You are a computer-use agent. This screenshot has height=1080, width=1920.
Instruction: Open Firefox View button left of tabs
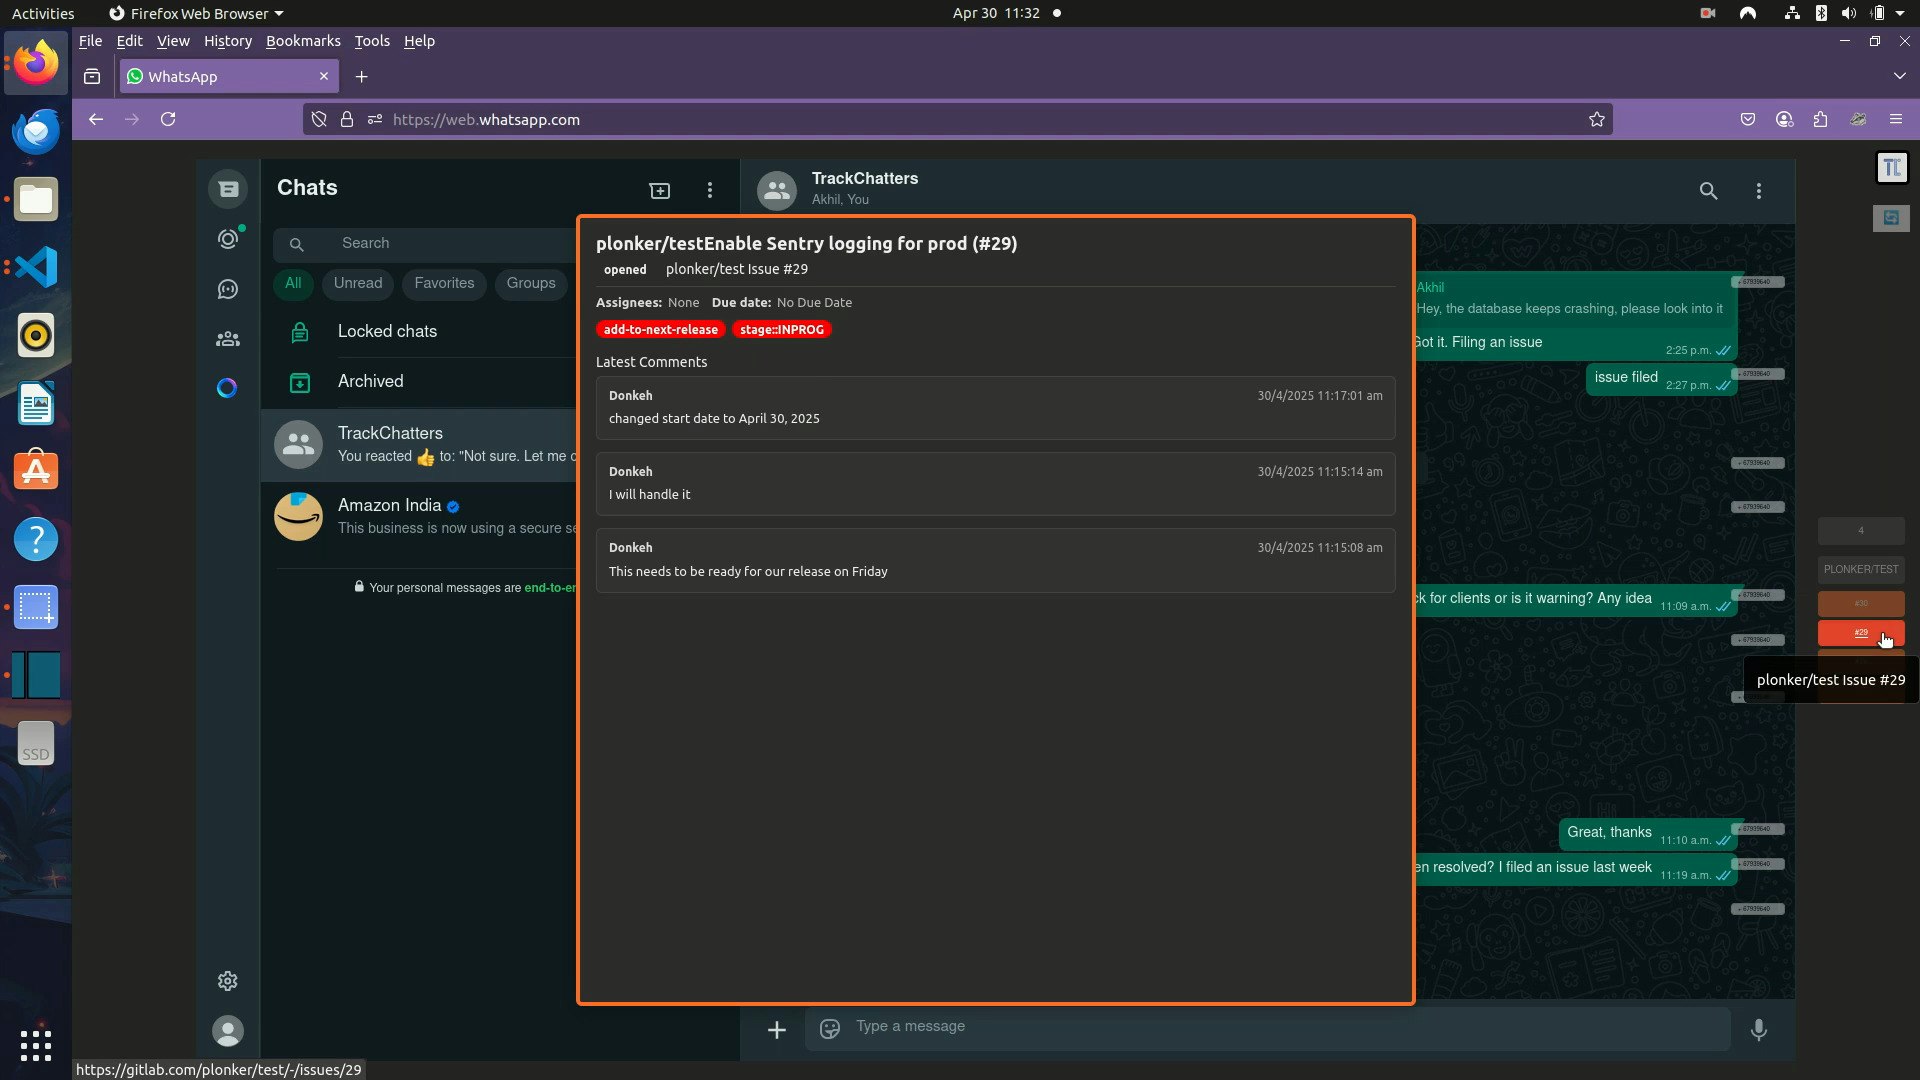coord(92,77)
